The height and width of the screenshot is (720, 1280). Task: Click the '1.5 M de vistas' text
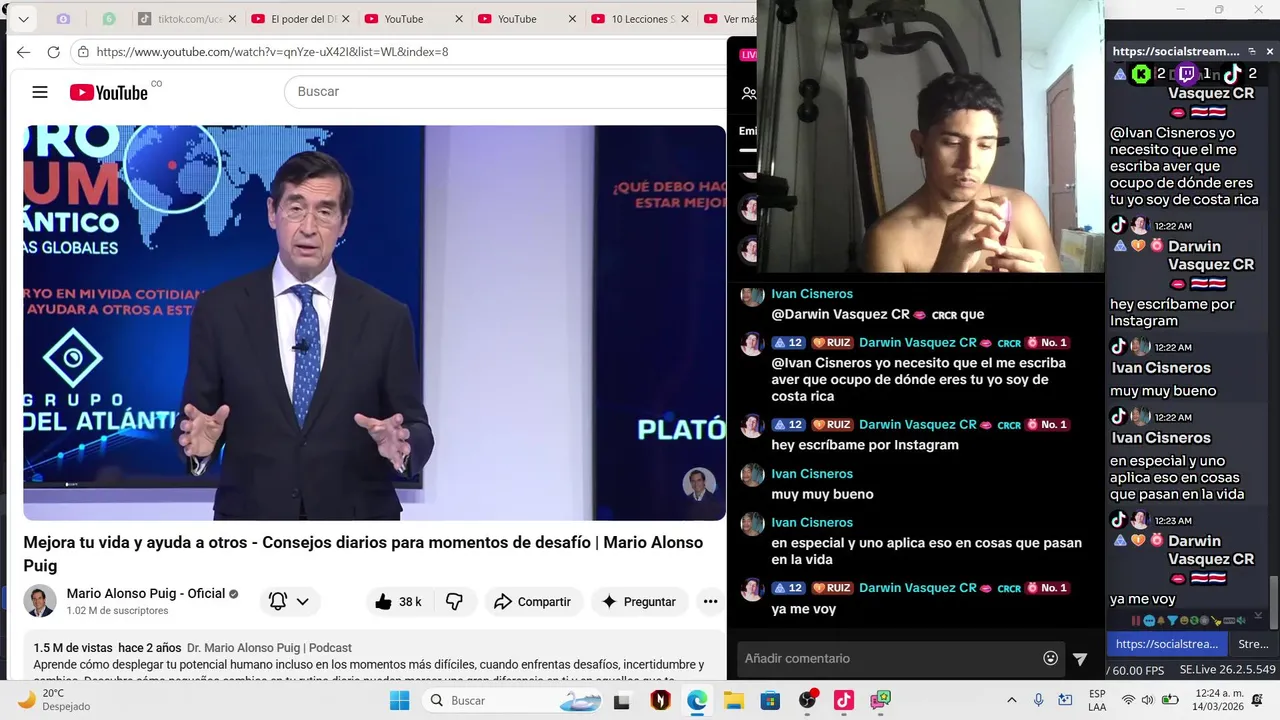[72, 648]
